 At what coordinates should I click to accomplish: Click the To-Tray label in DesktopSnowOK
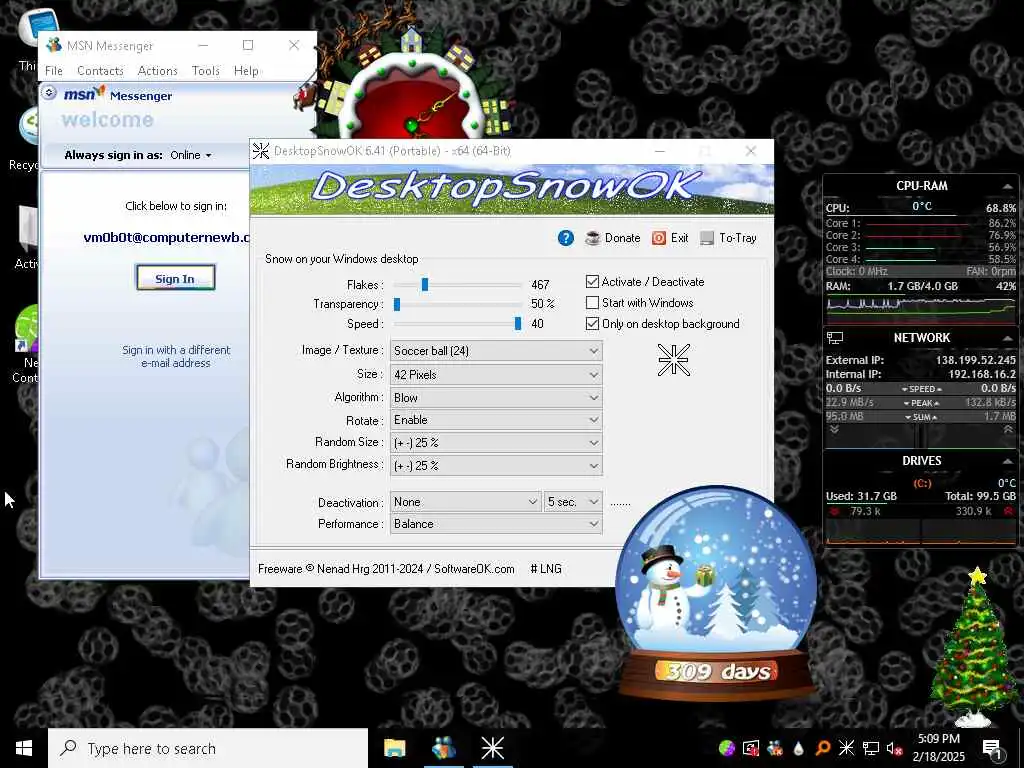738,238
